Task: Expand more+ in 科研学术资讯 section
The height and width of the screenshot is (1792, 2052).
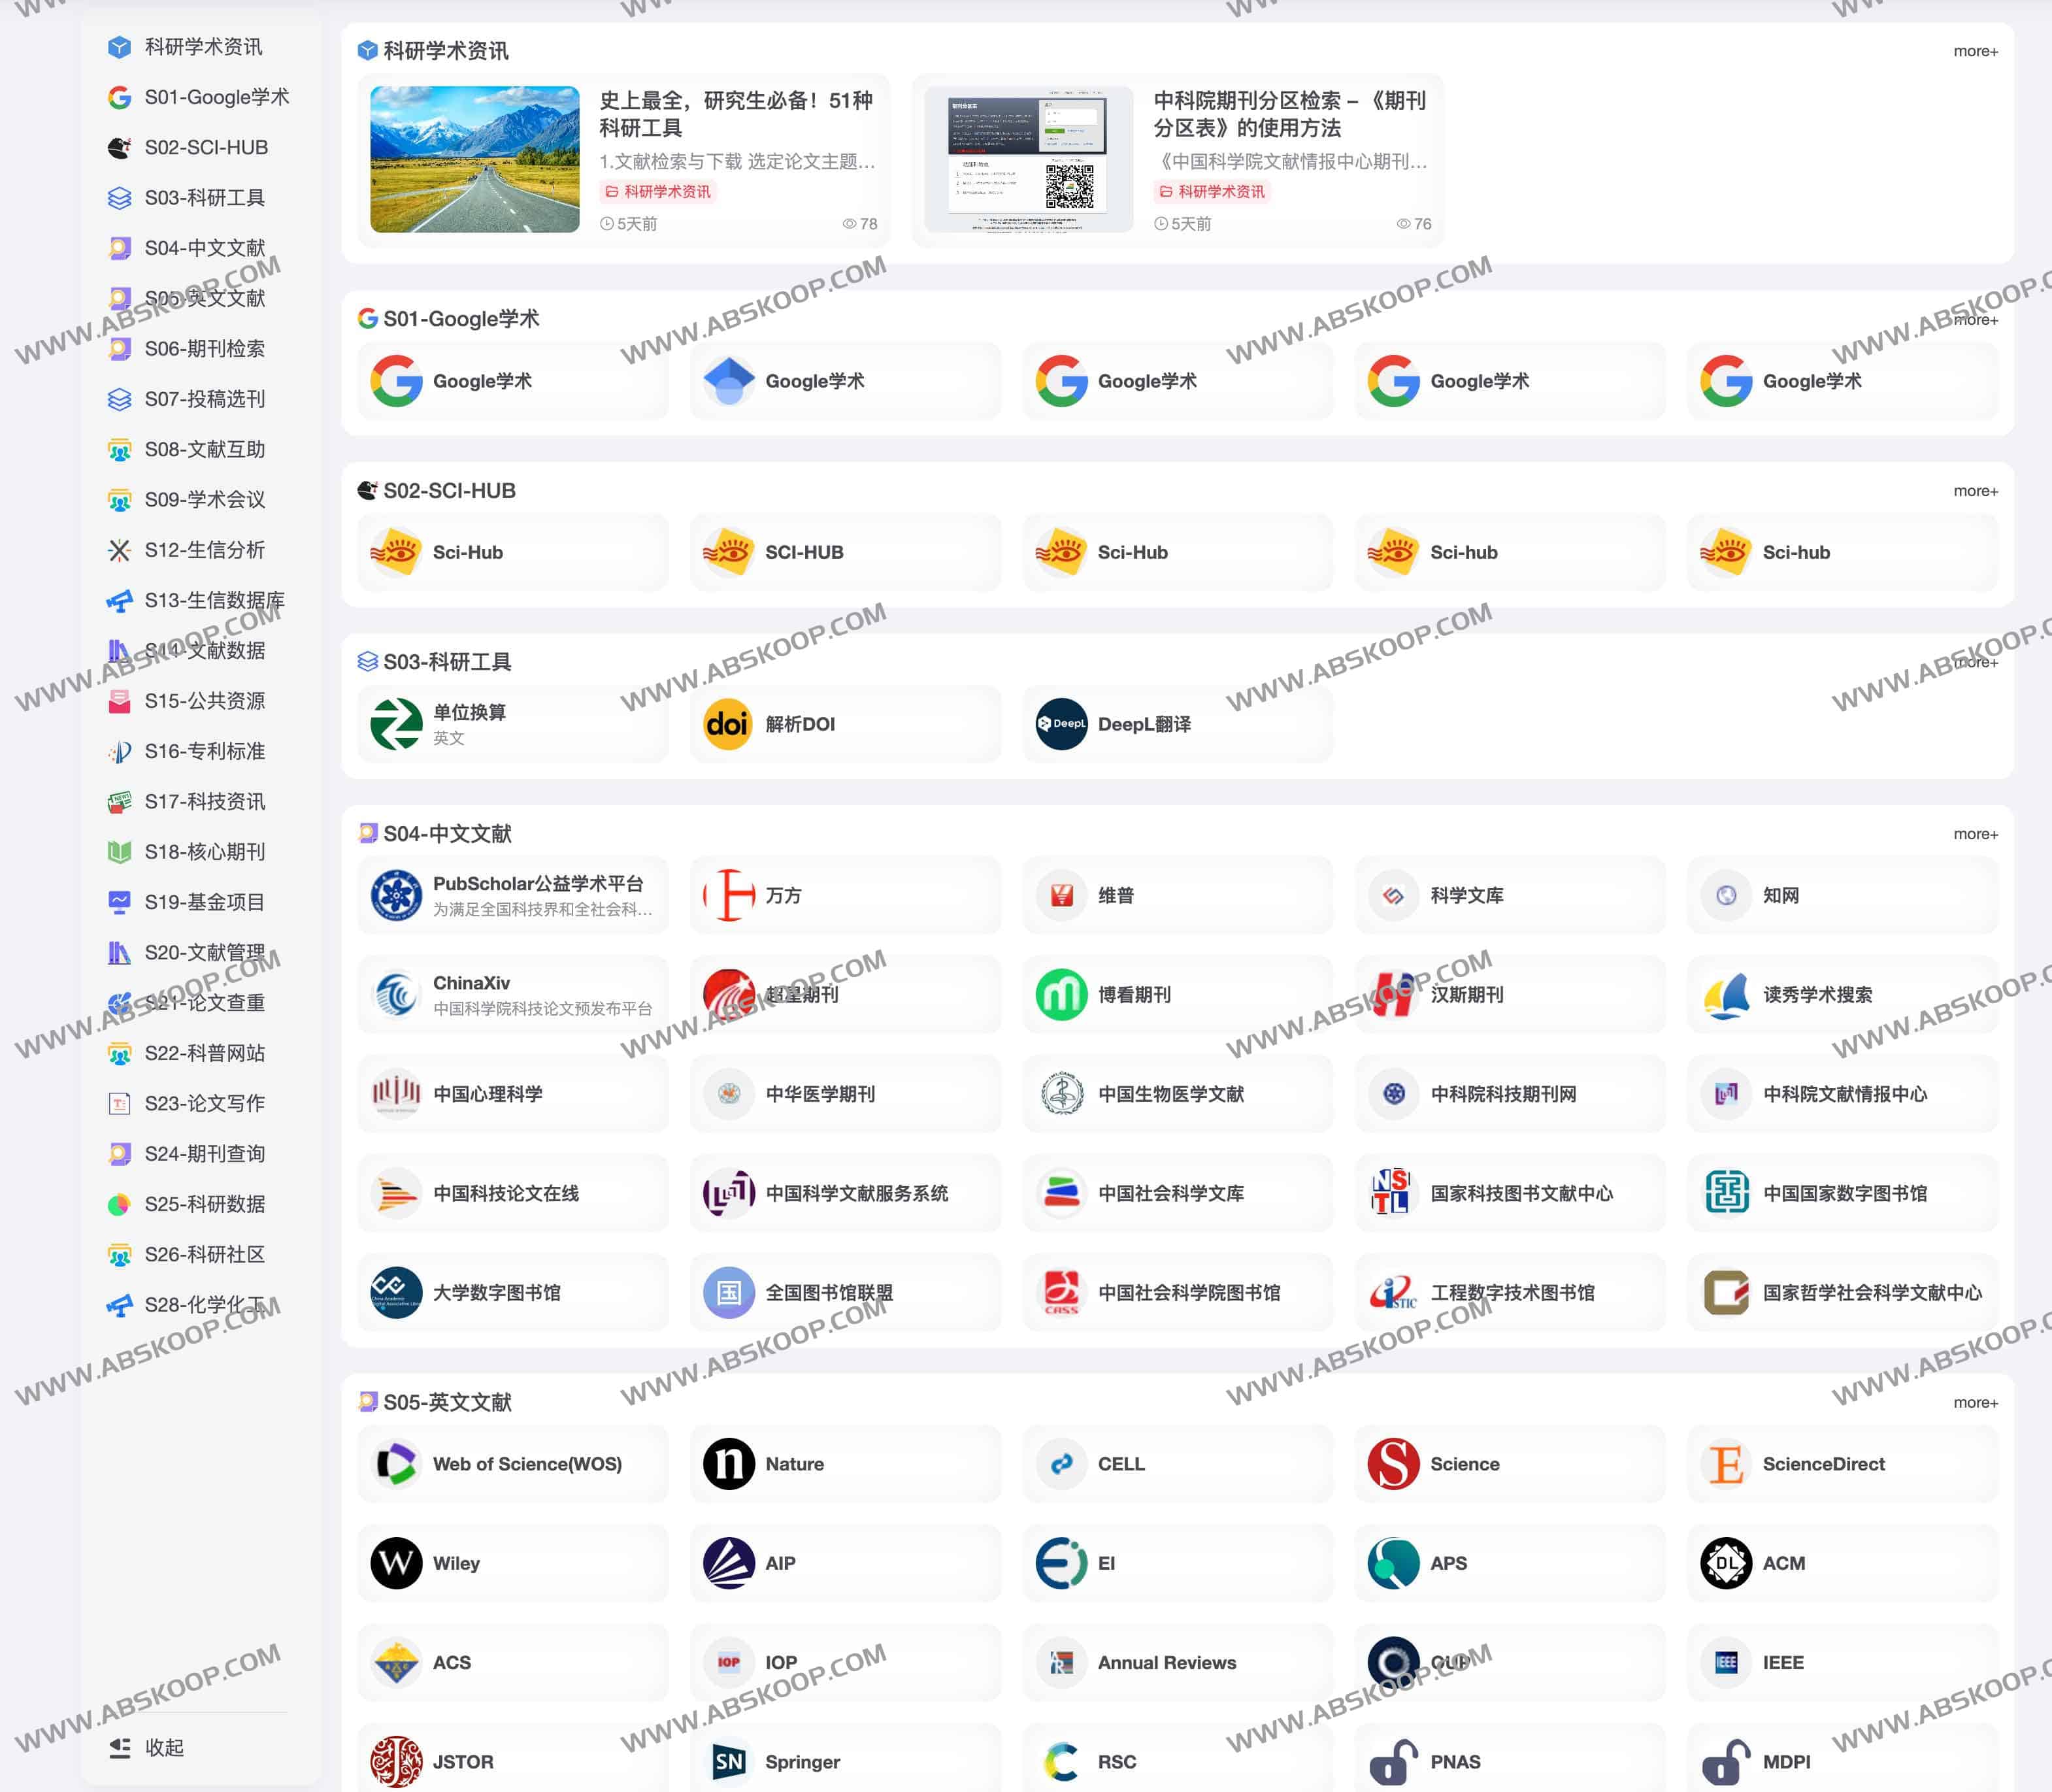Action: [x=1975, y=51]
